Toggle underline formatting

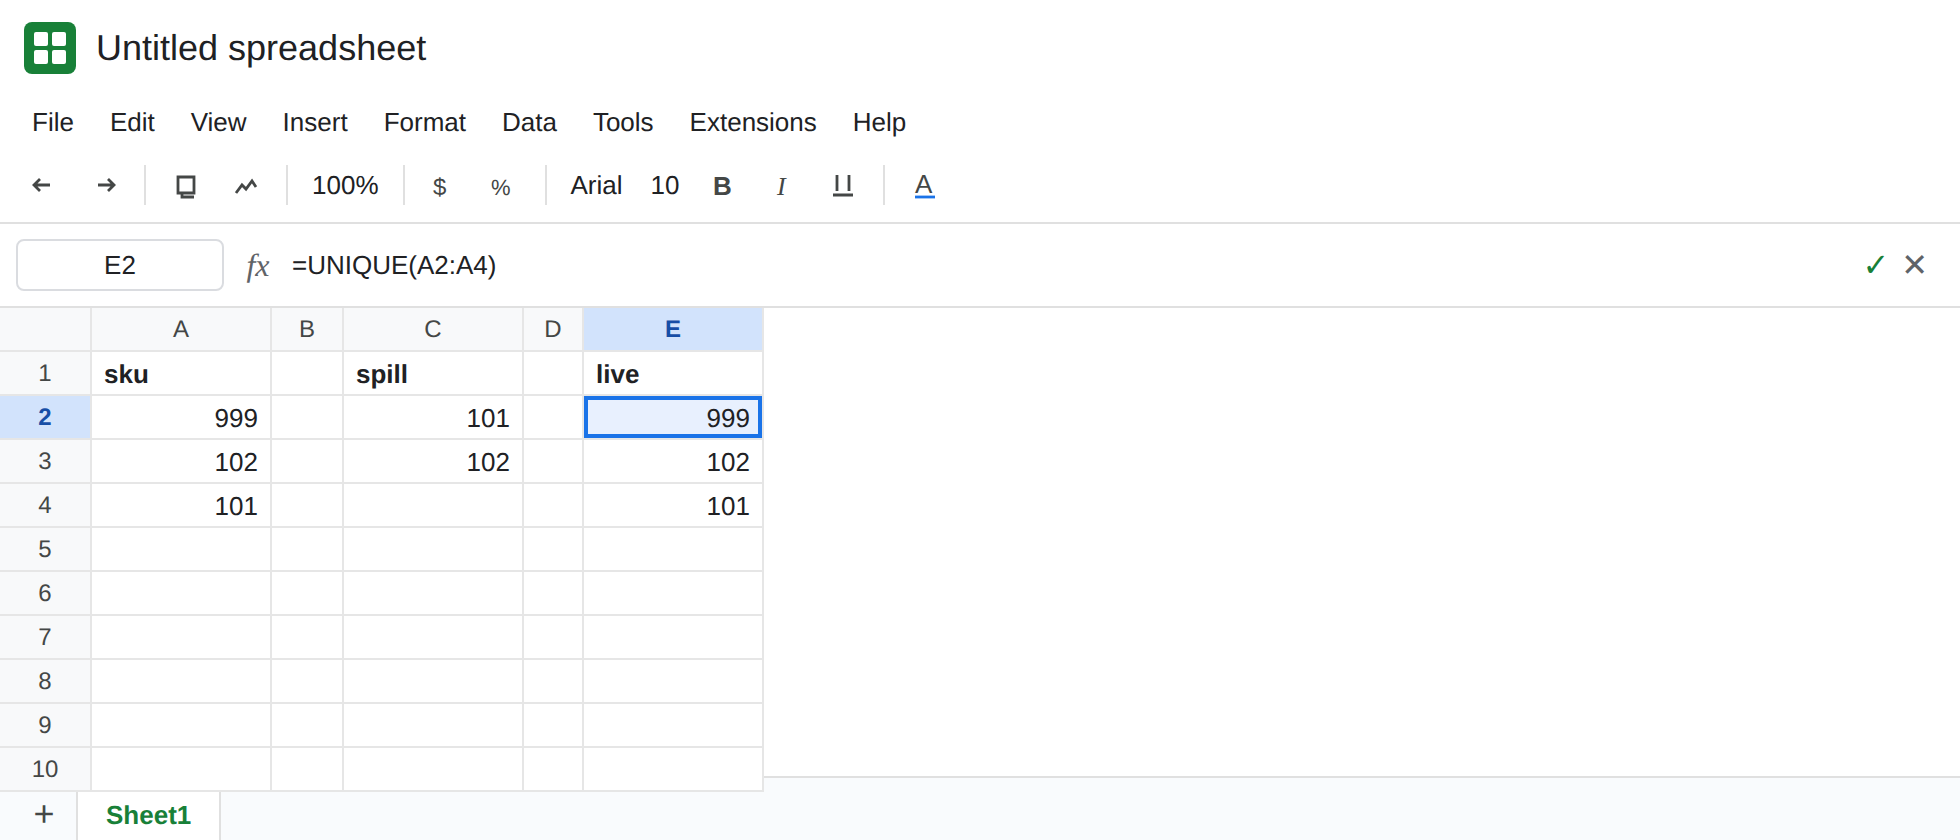pyautogui.click(x=843, y=186)
